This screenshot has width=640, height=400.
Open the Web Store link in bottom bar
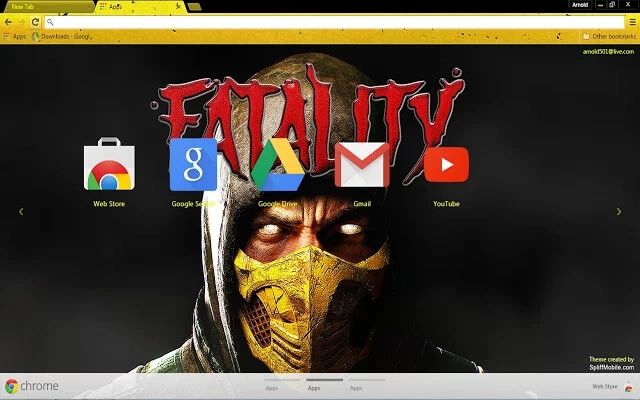(x=612, y=386)
